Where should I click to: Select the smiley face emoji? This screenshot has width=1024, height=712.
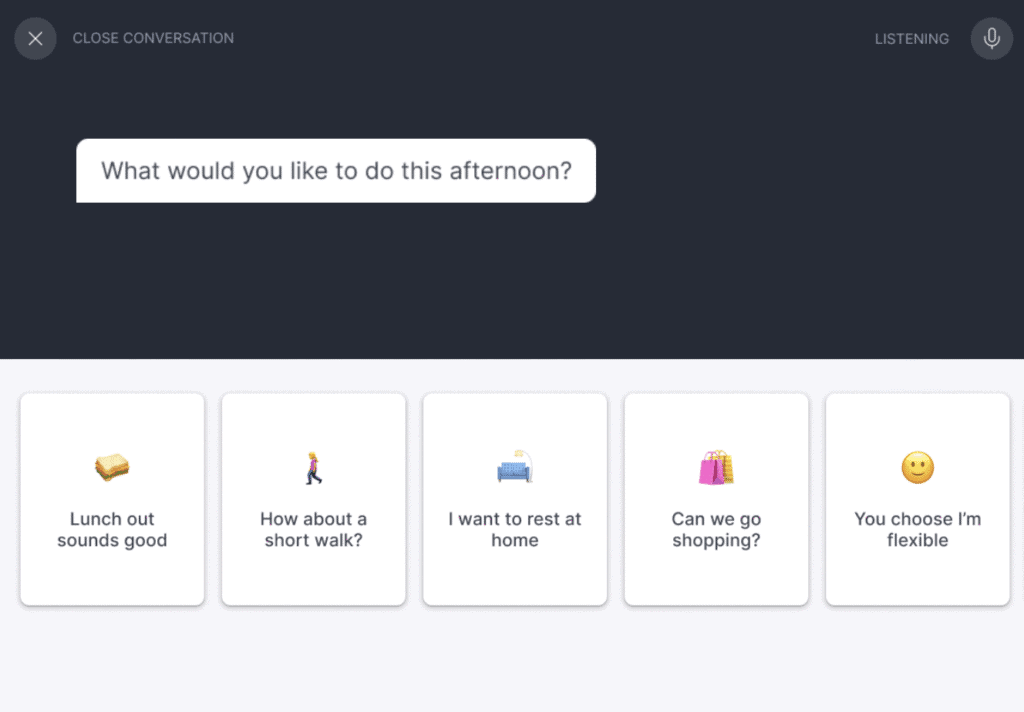[917, 467]
